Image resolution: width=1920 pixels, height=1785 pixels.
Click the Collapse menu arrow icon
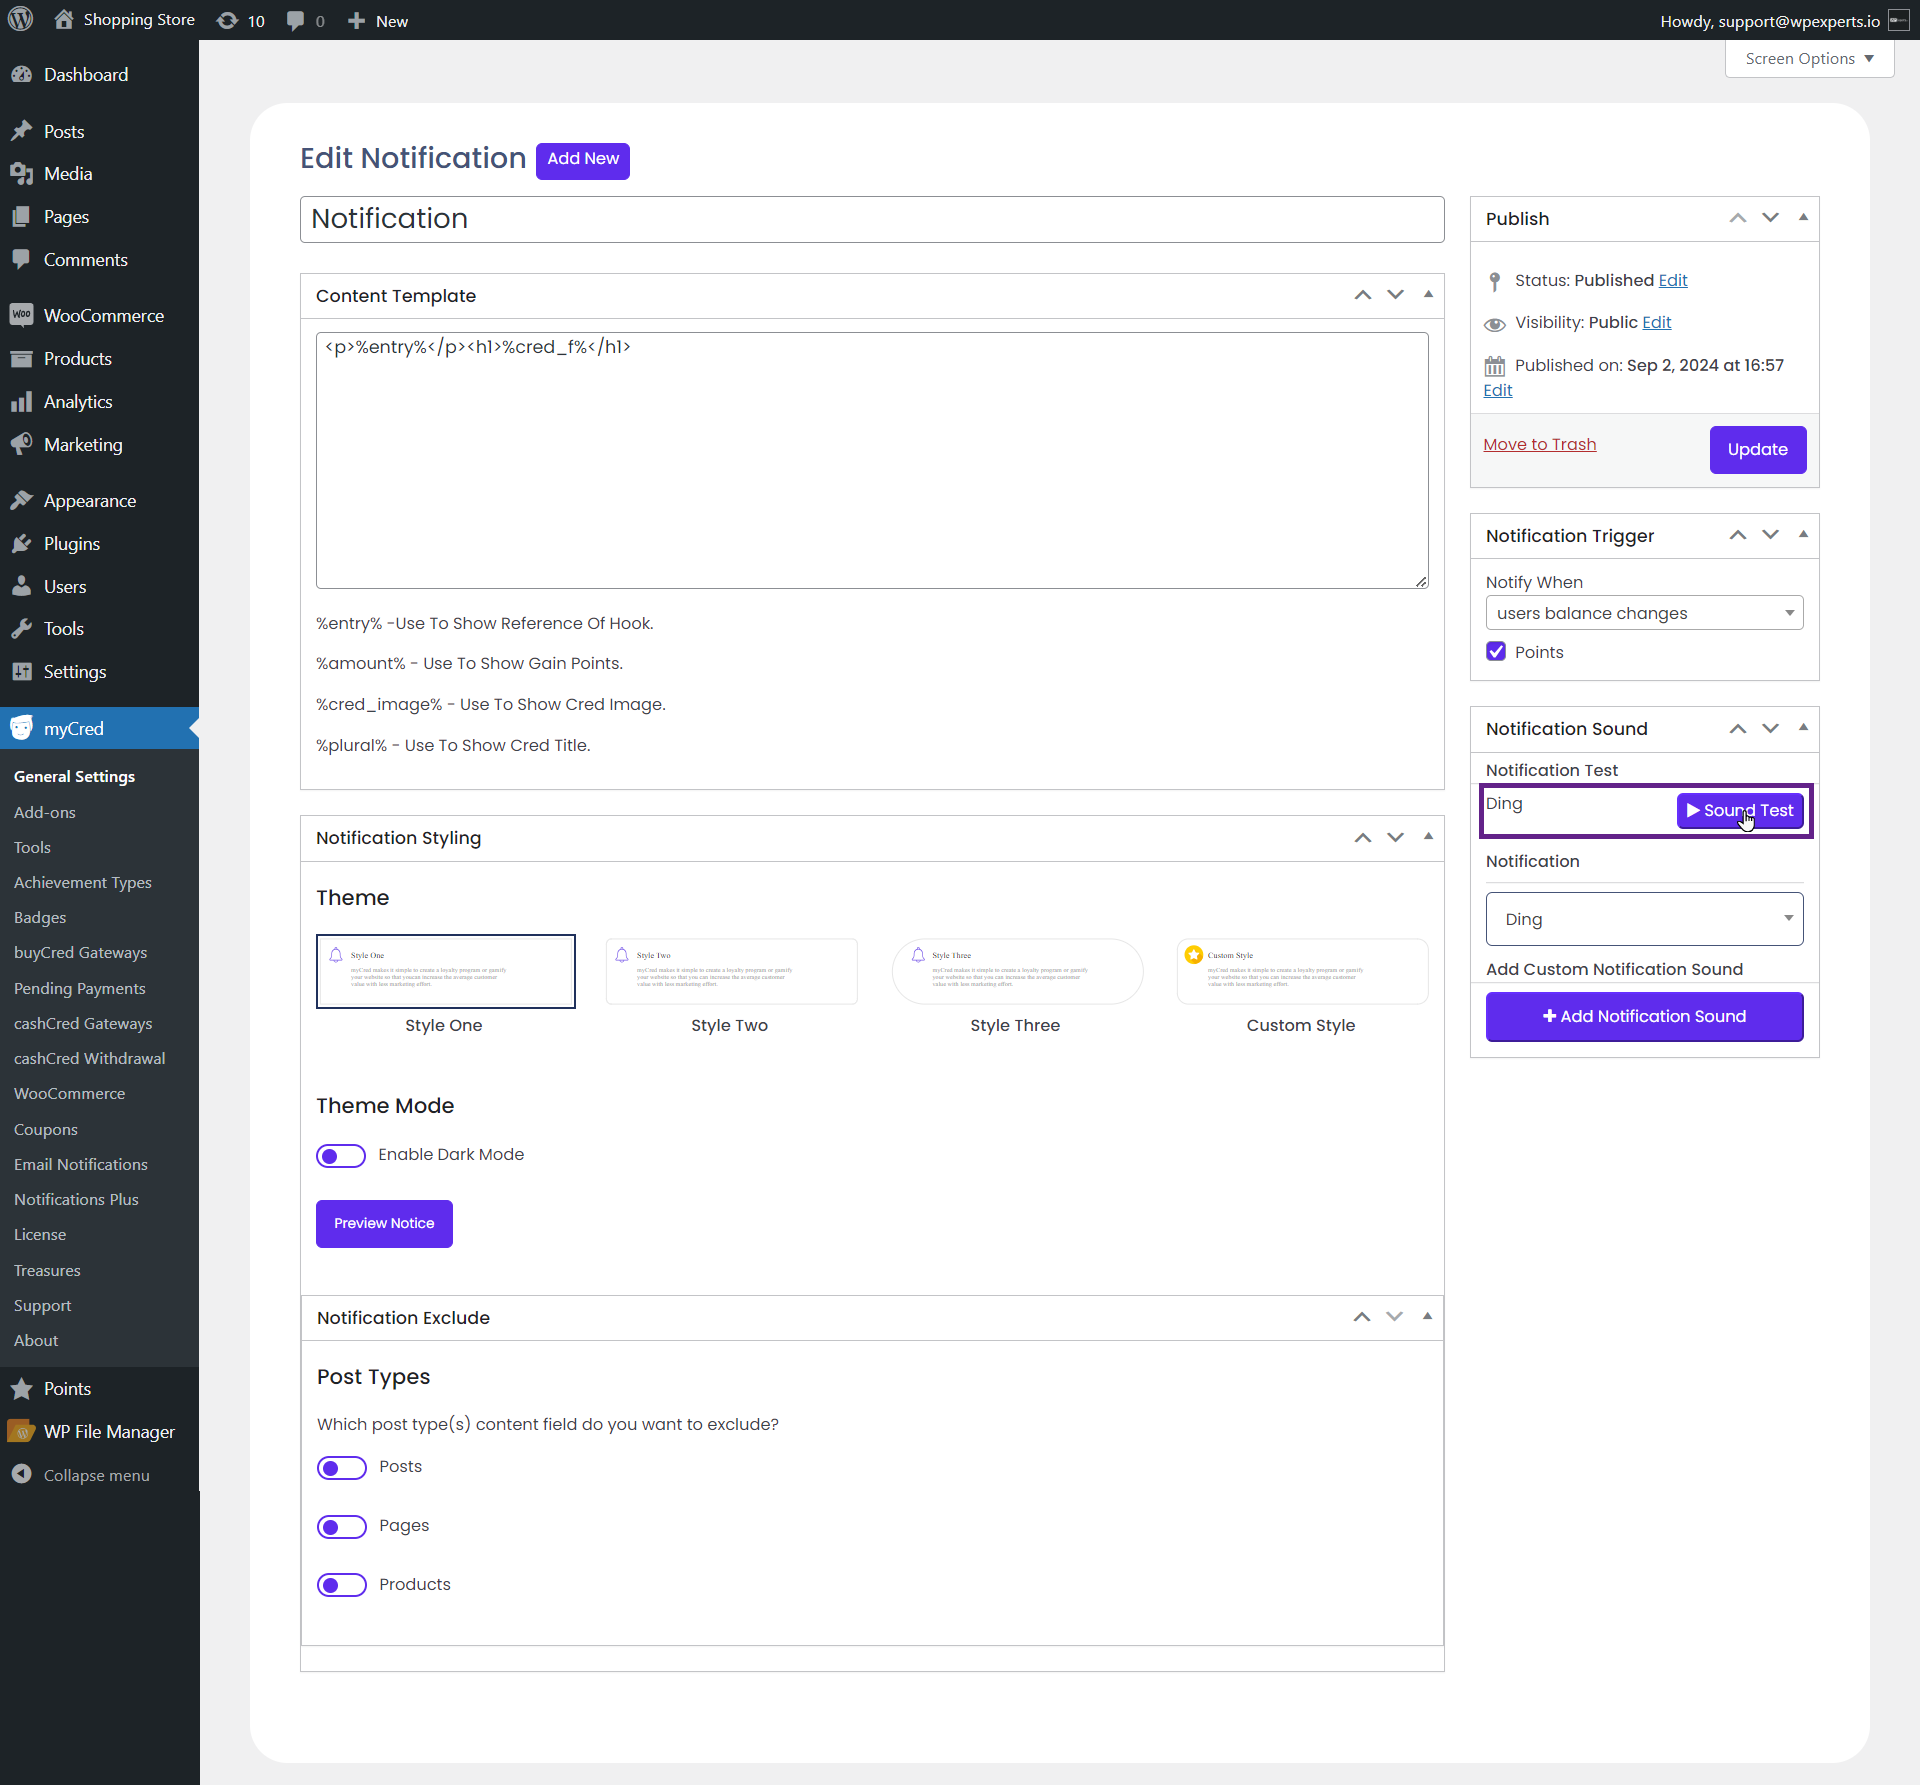click(x=21, y=1474)
